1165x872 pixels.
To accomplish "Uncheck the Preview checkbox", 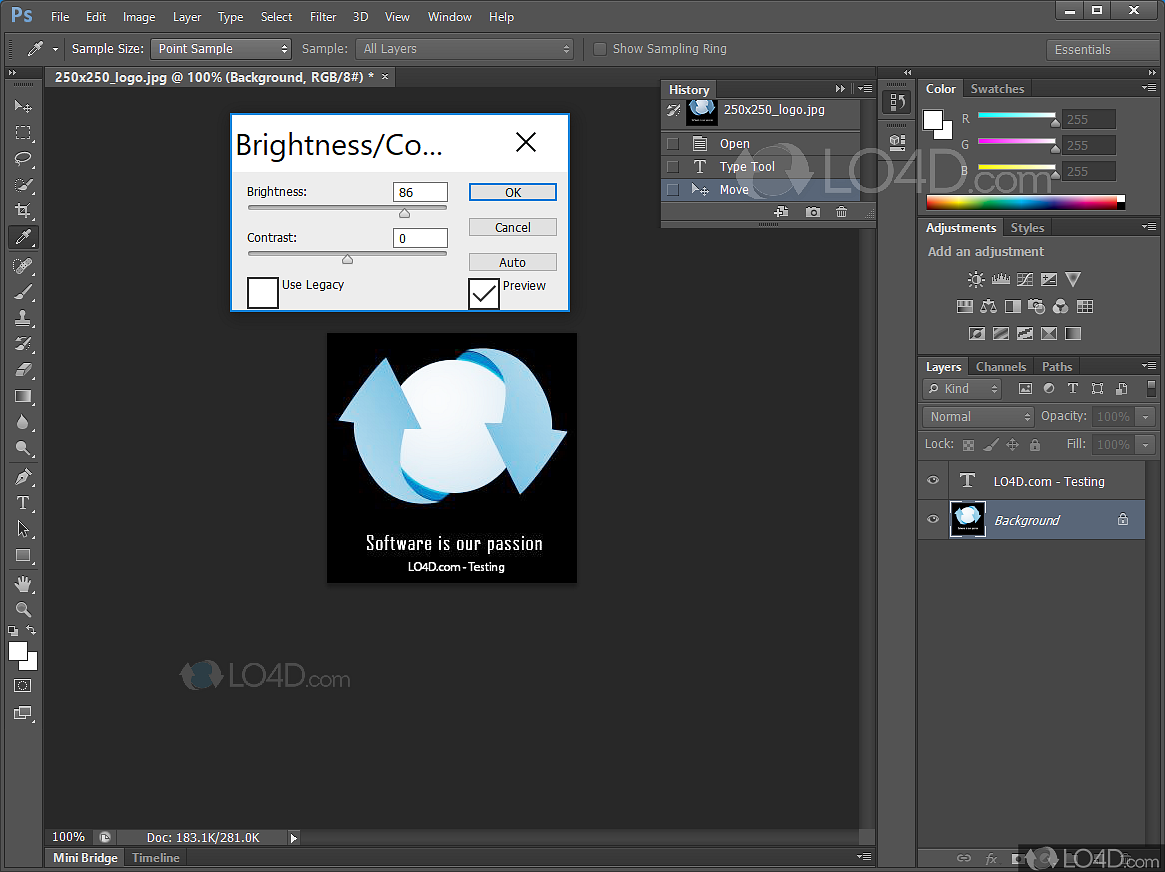I will (484, 293).
